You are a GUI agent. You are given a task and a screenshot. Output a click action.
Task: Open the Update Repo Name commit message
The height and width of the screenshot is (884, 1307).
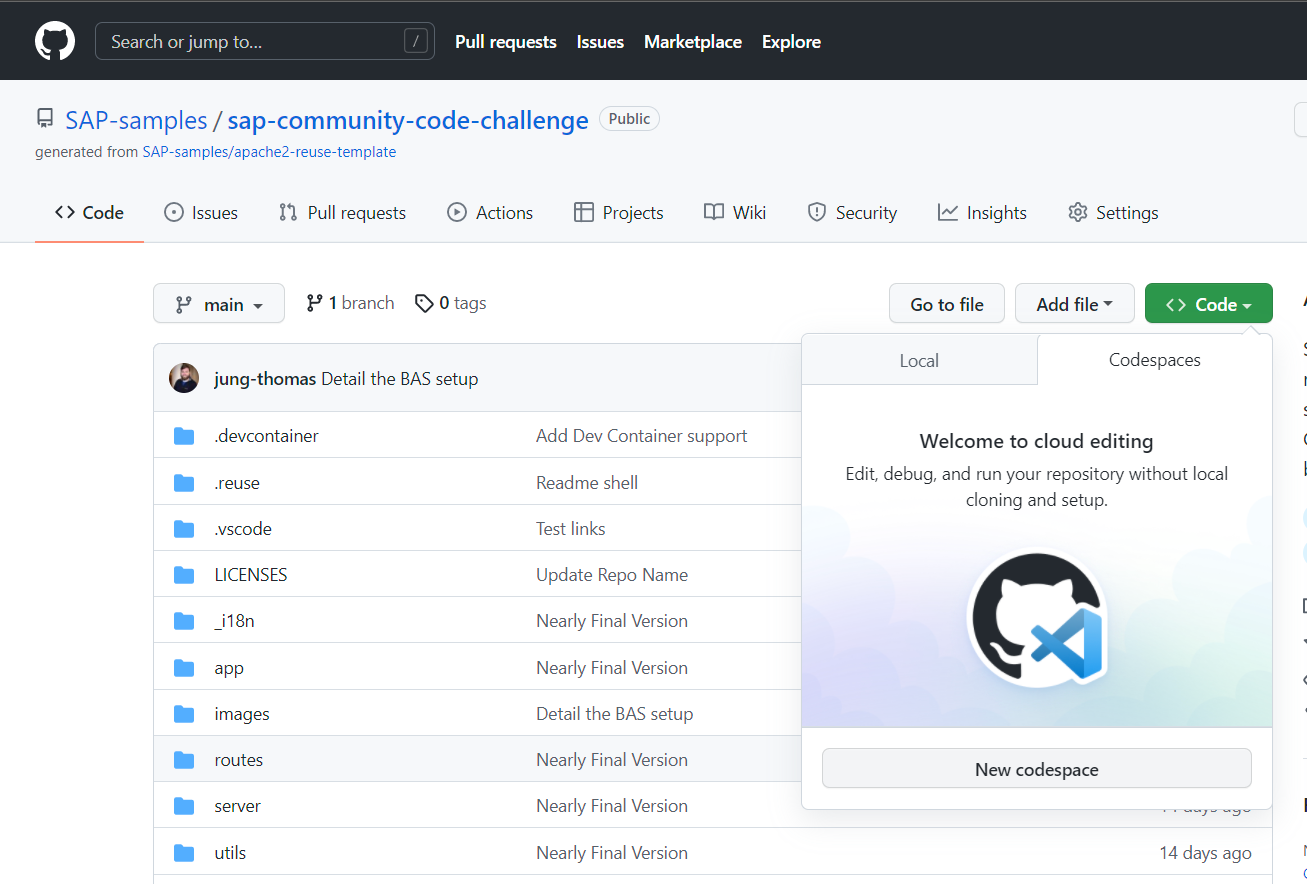coord(612,575)
